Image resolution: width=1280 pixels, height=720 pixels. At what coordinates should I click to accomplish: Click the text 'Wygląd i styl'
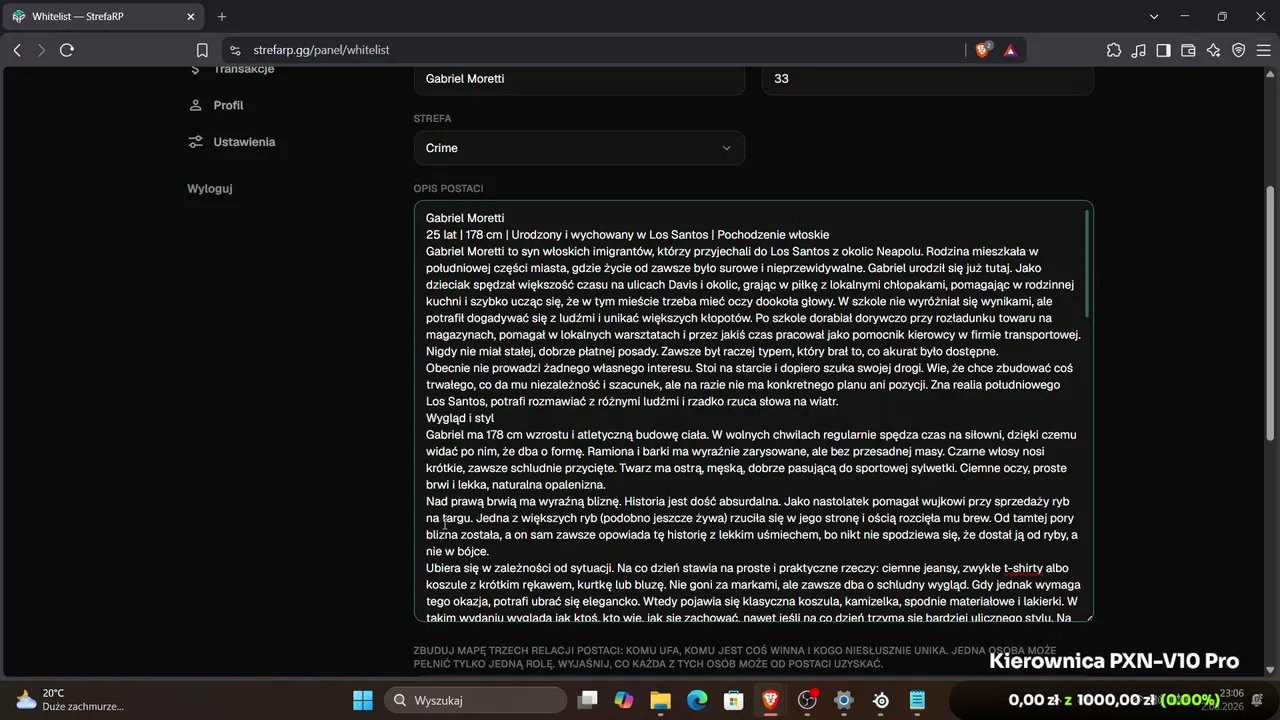(460, 418)
